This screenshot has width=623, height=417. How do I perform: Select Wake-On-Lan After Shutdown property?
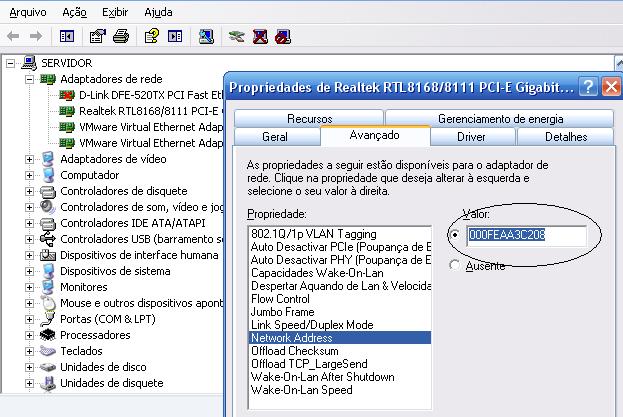click(x=340, y=377)
